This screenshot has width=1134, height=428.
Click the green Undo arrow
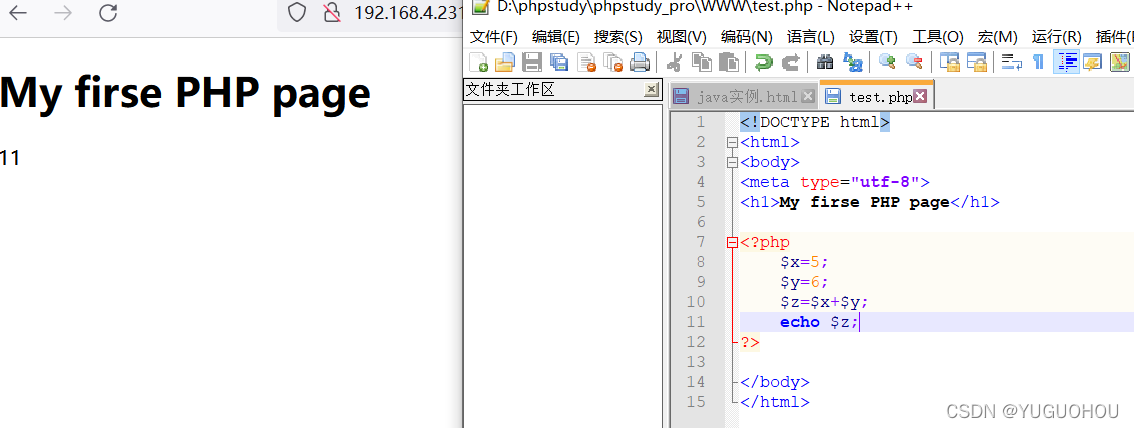pos(763,63)
